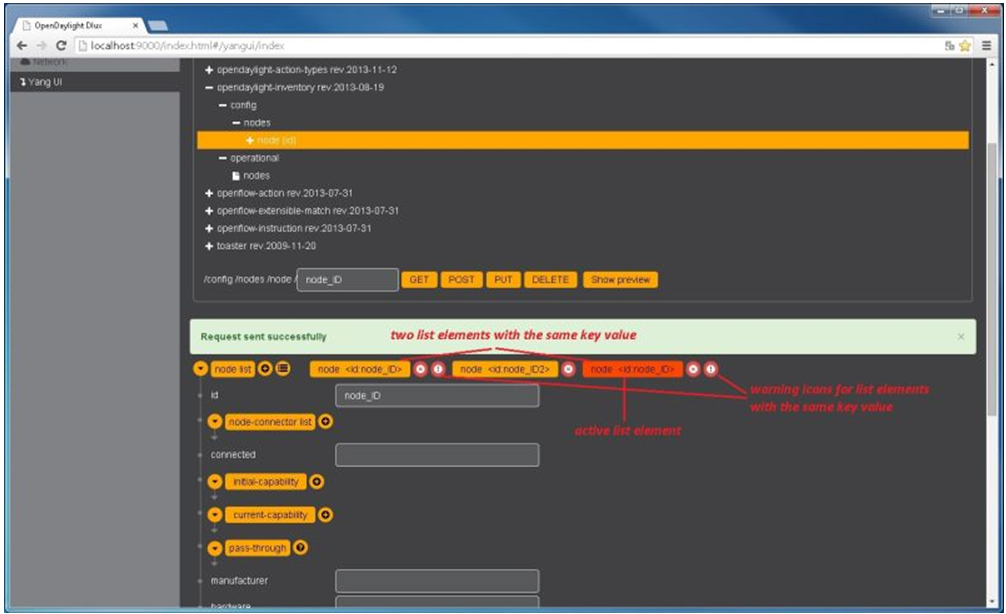This screenshot has height=614, width=1006.
Task: Focus the node_ID path input field
Action: click(348, 280)
